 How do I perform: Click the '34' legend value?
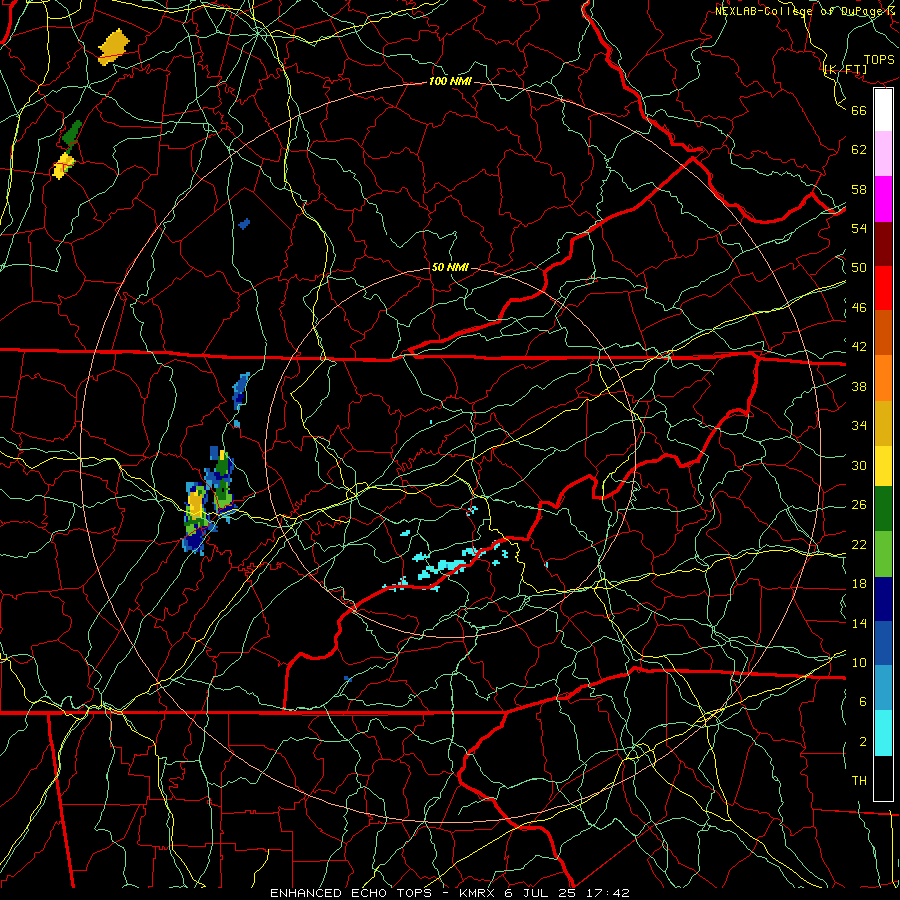click(859, 426)
